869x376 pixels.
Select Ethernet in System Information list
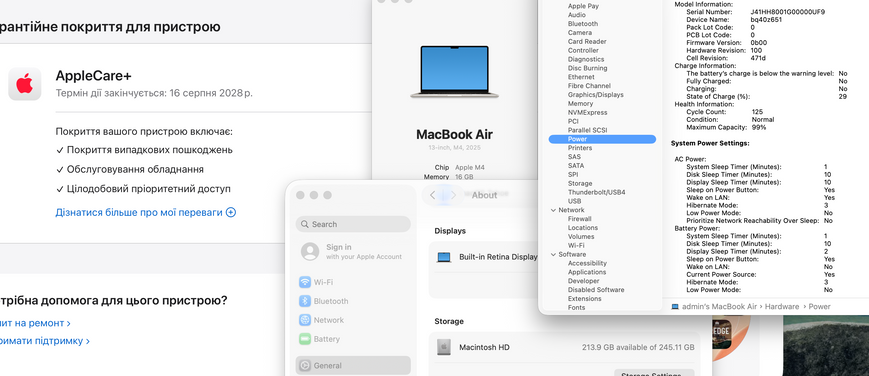(581, 77)
